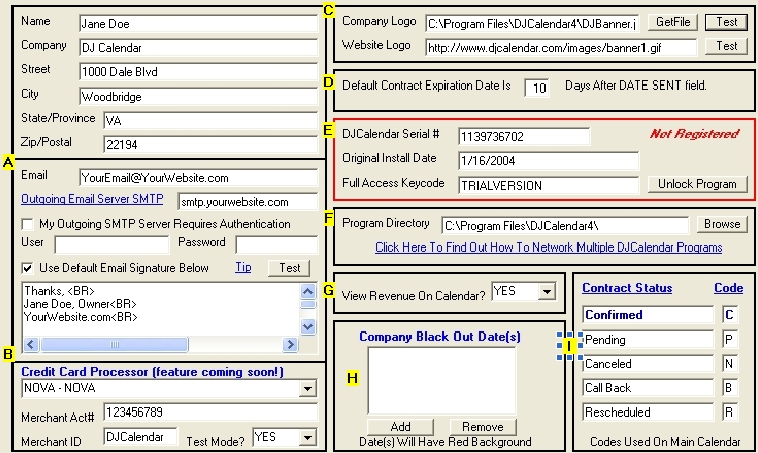Open the Outgoing Email Server SMTP link
758x453 pixels.
coord(92,199)
